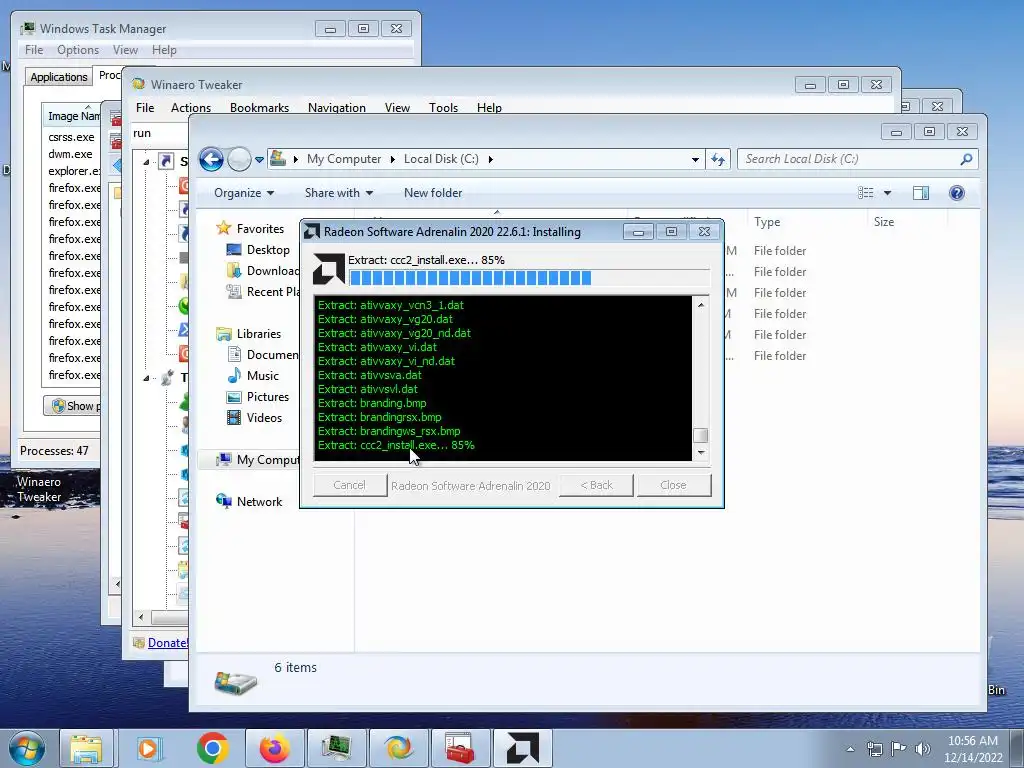Click Local Disk (C:) breadcrumb
This screenshot has height=768, width=1024.
tap(441, 159)
